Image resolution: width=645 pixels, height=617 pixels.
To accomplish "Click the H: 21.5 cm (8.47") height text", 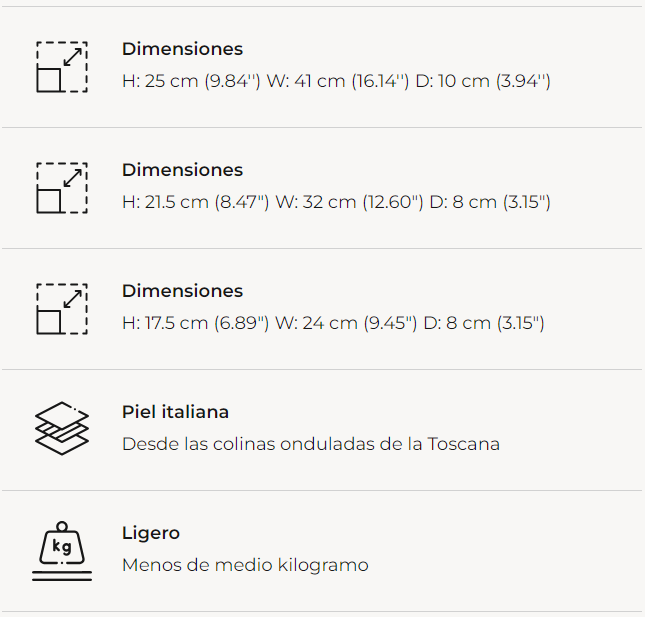I will tap(196, 202).
